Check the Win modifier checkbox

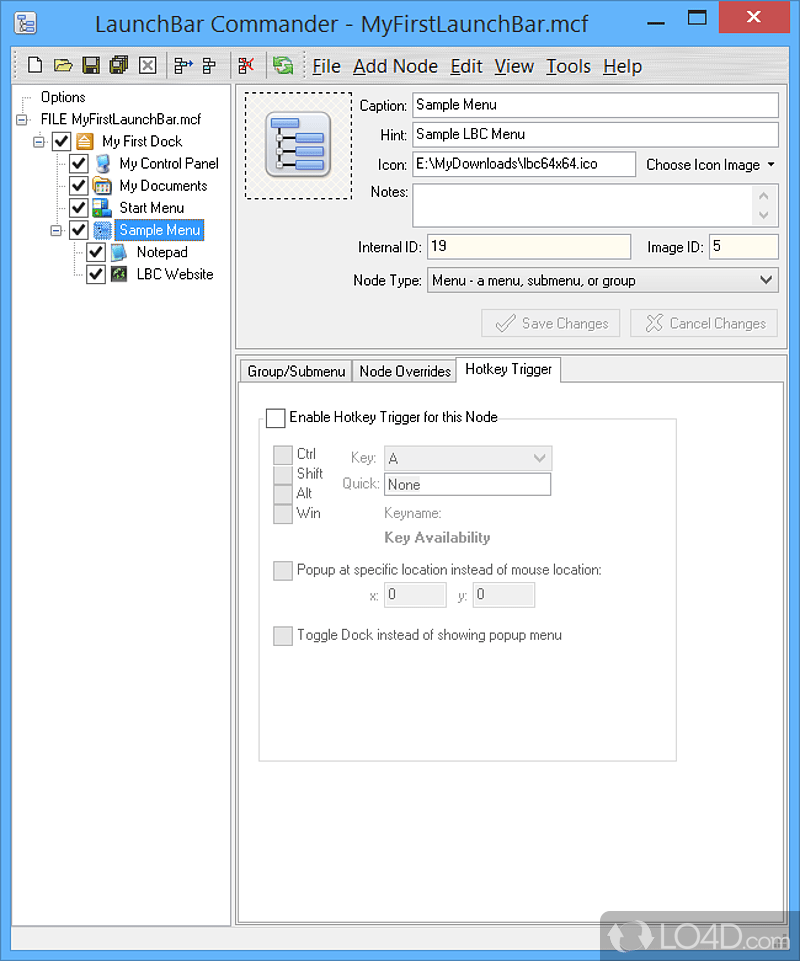[x=283, y=514]
